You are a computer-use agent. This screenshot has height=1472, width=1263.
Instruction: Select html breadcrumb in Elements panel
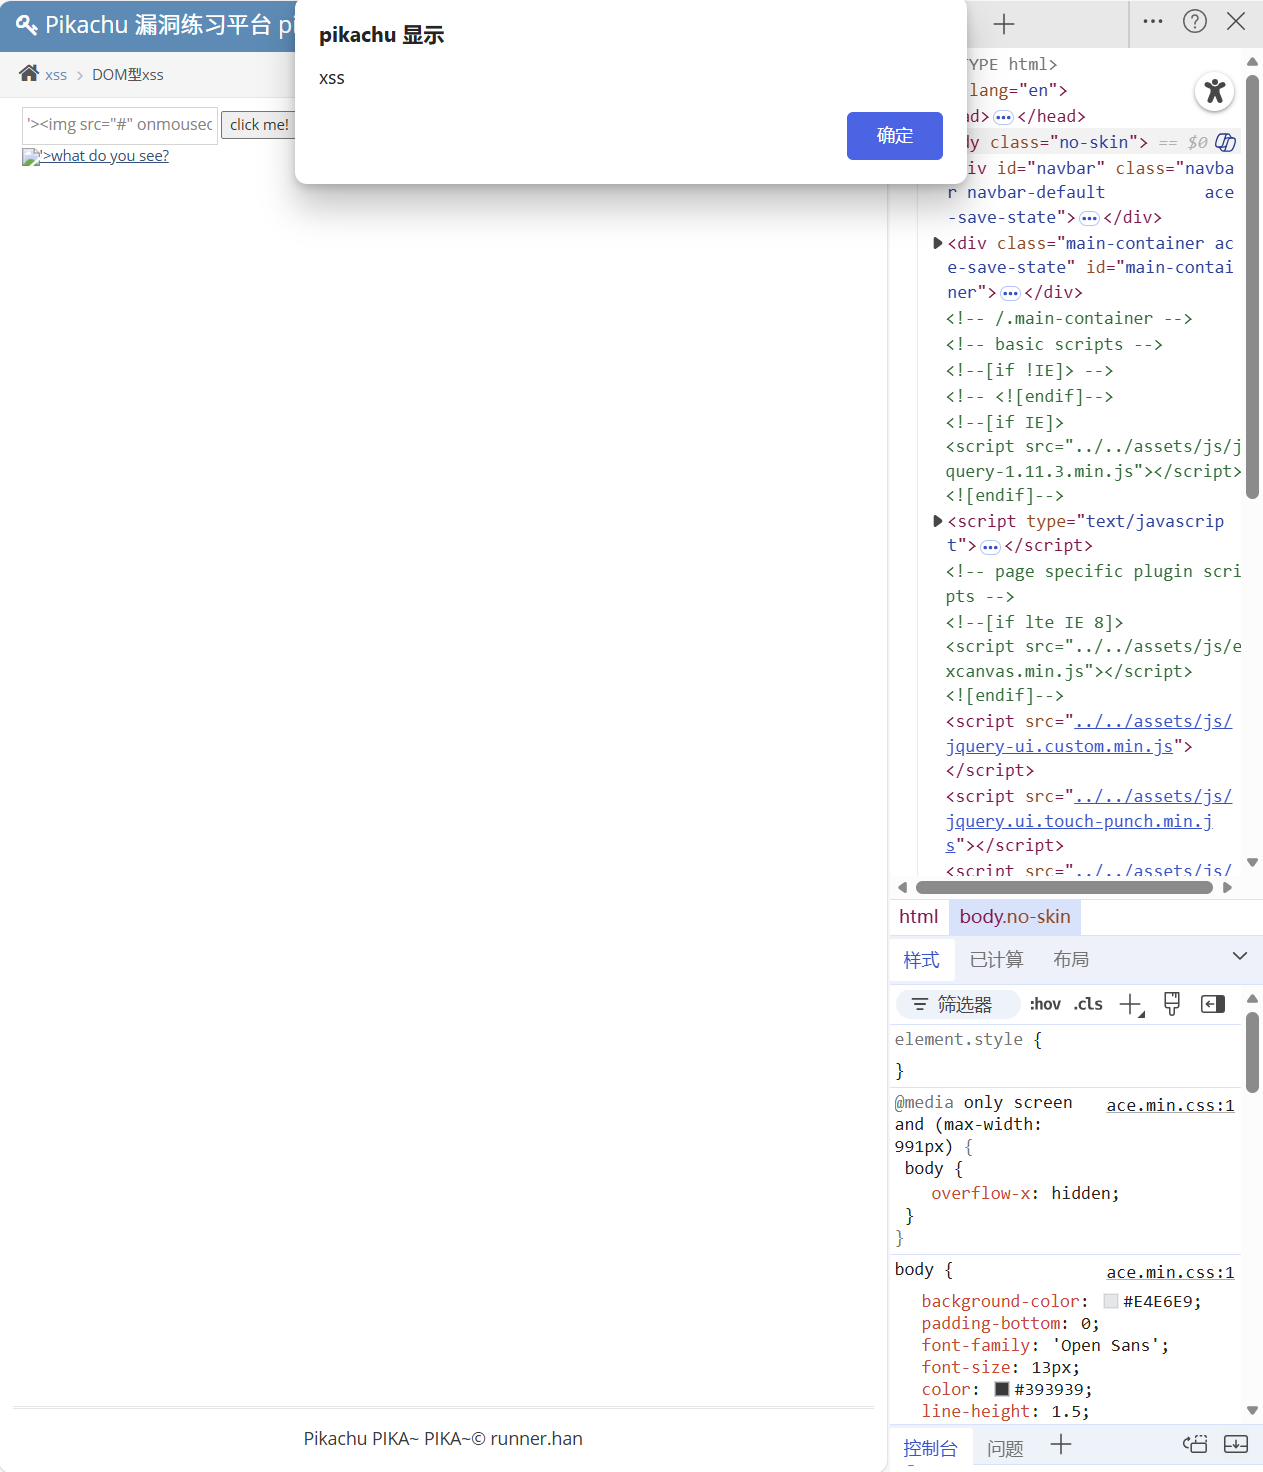918,917
